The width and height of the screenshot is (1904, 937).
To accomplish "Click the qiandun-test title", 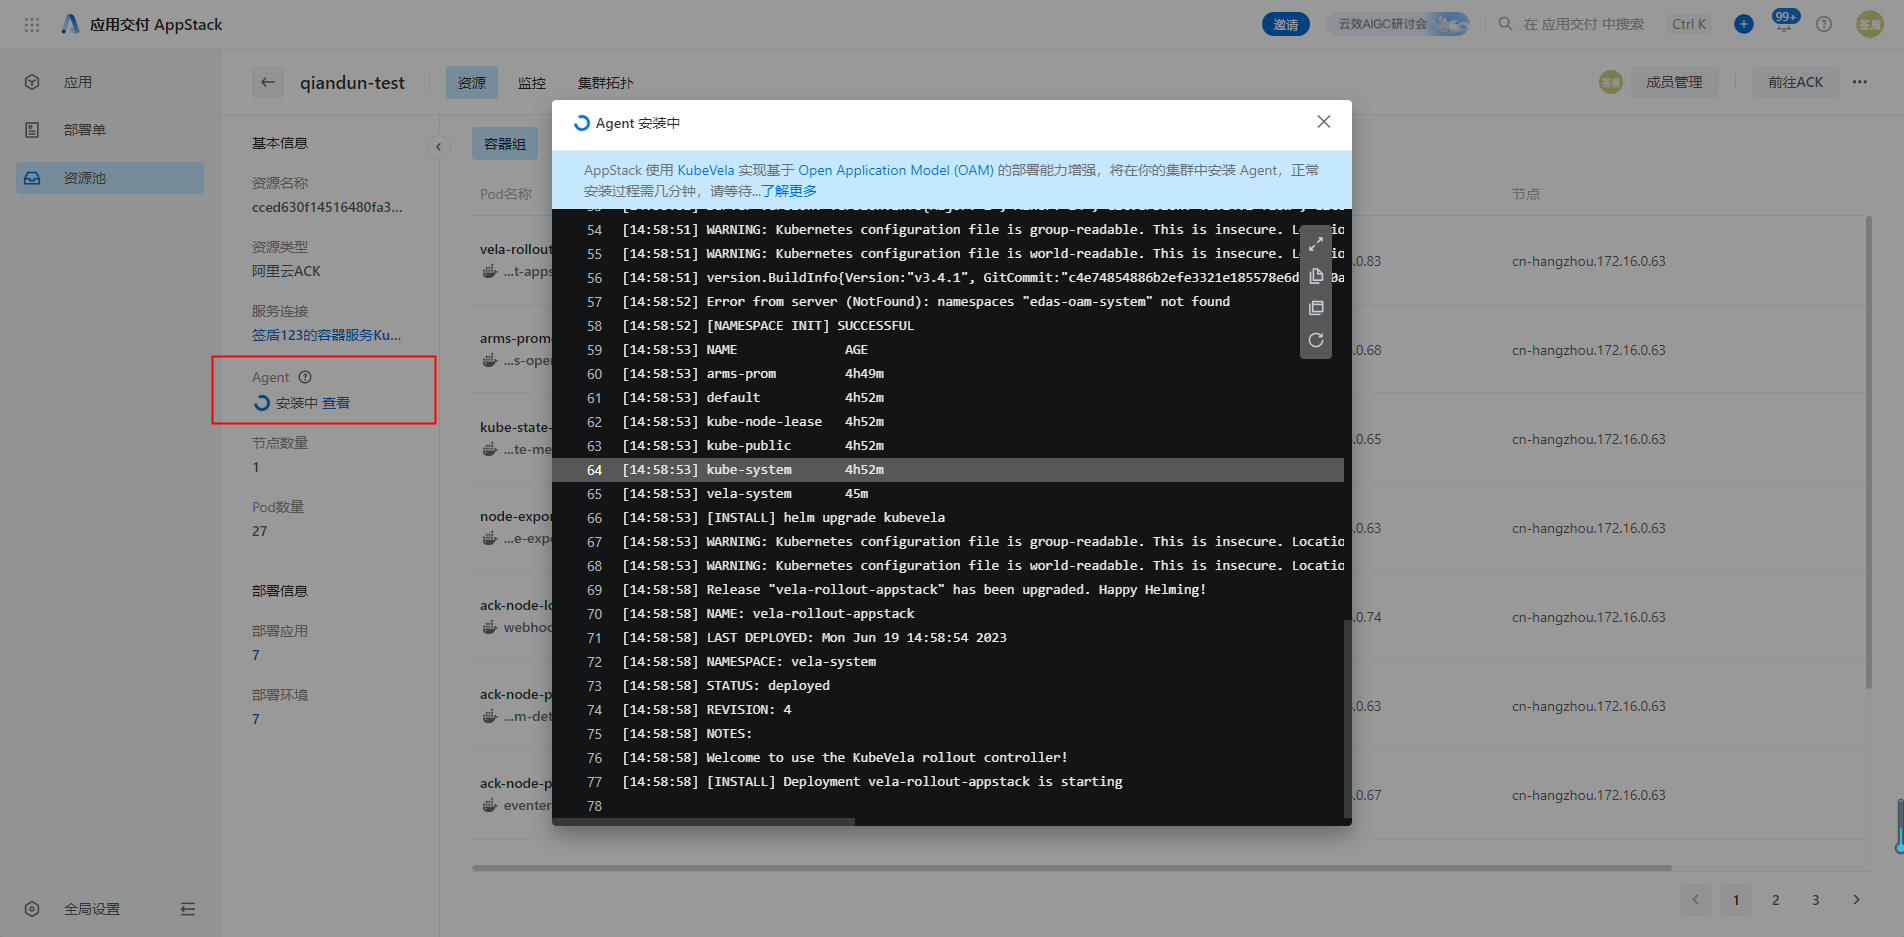I will pyautogui.click(x=352, y=83).
